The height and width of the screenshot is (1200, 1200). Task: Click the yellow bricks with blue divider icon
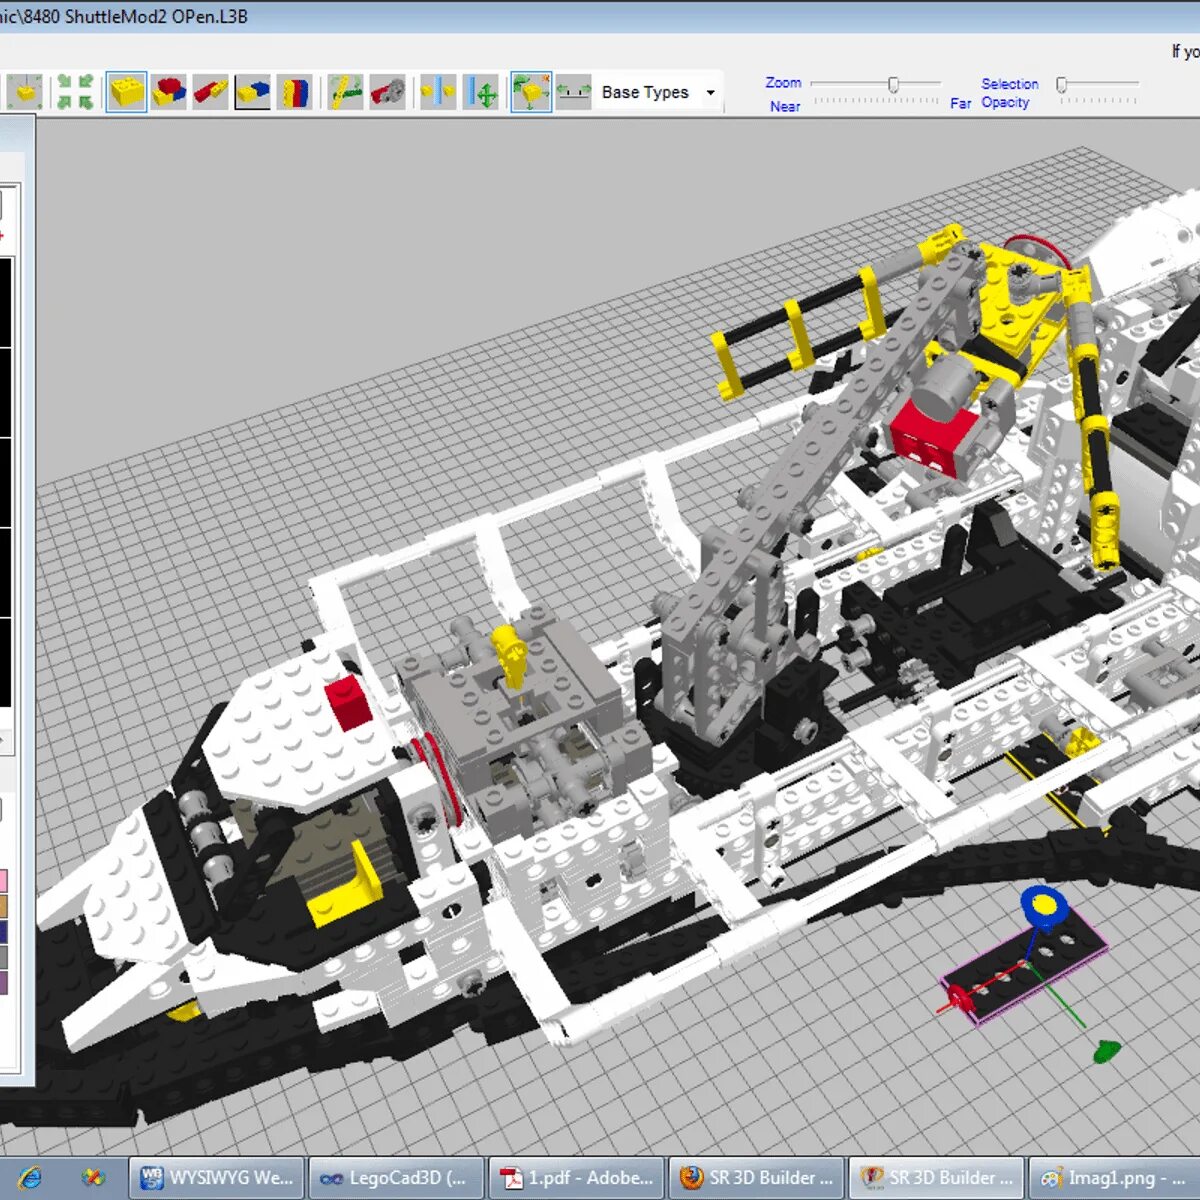coord(438,92)
